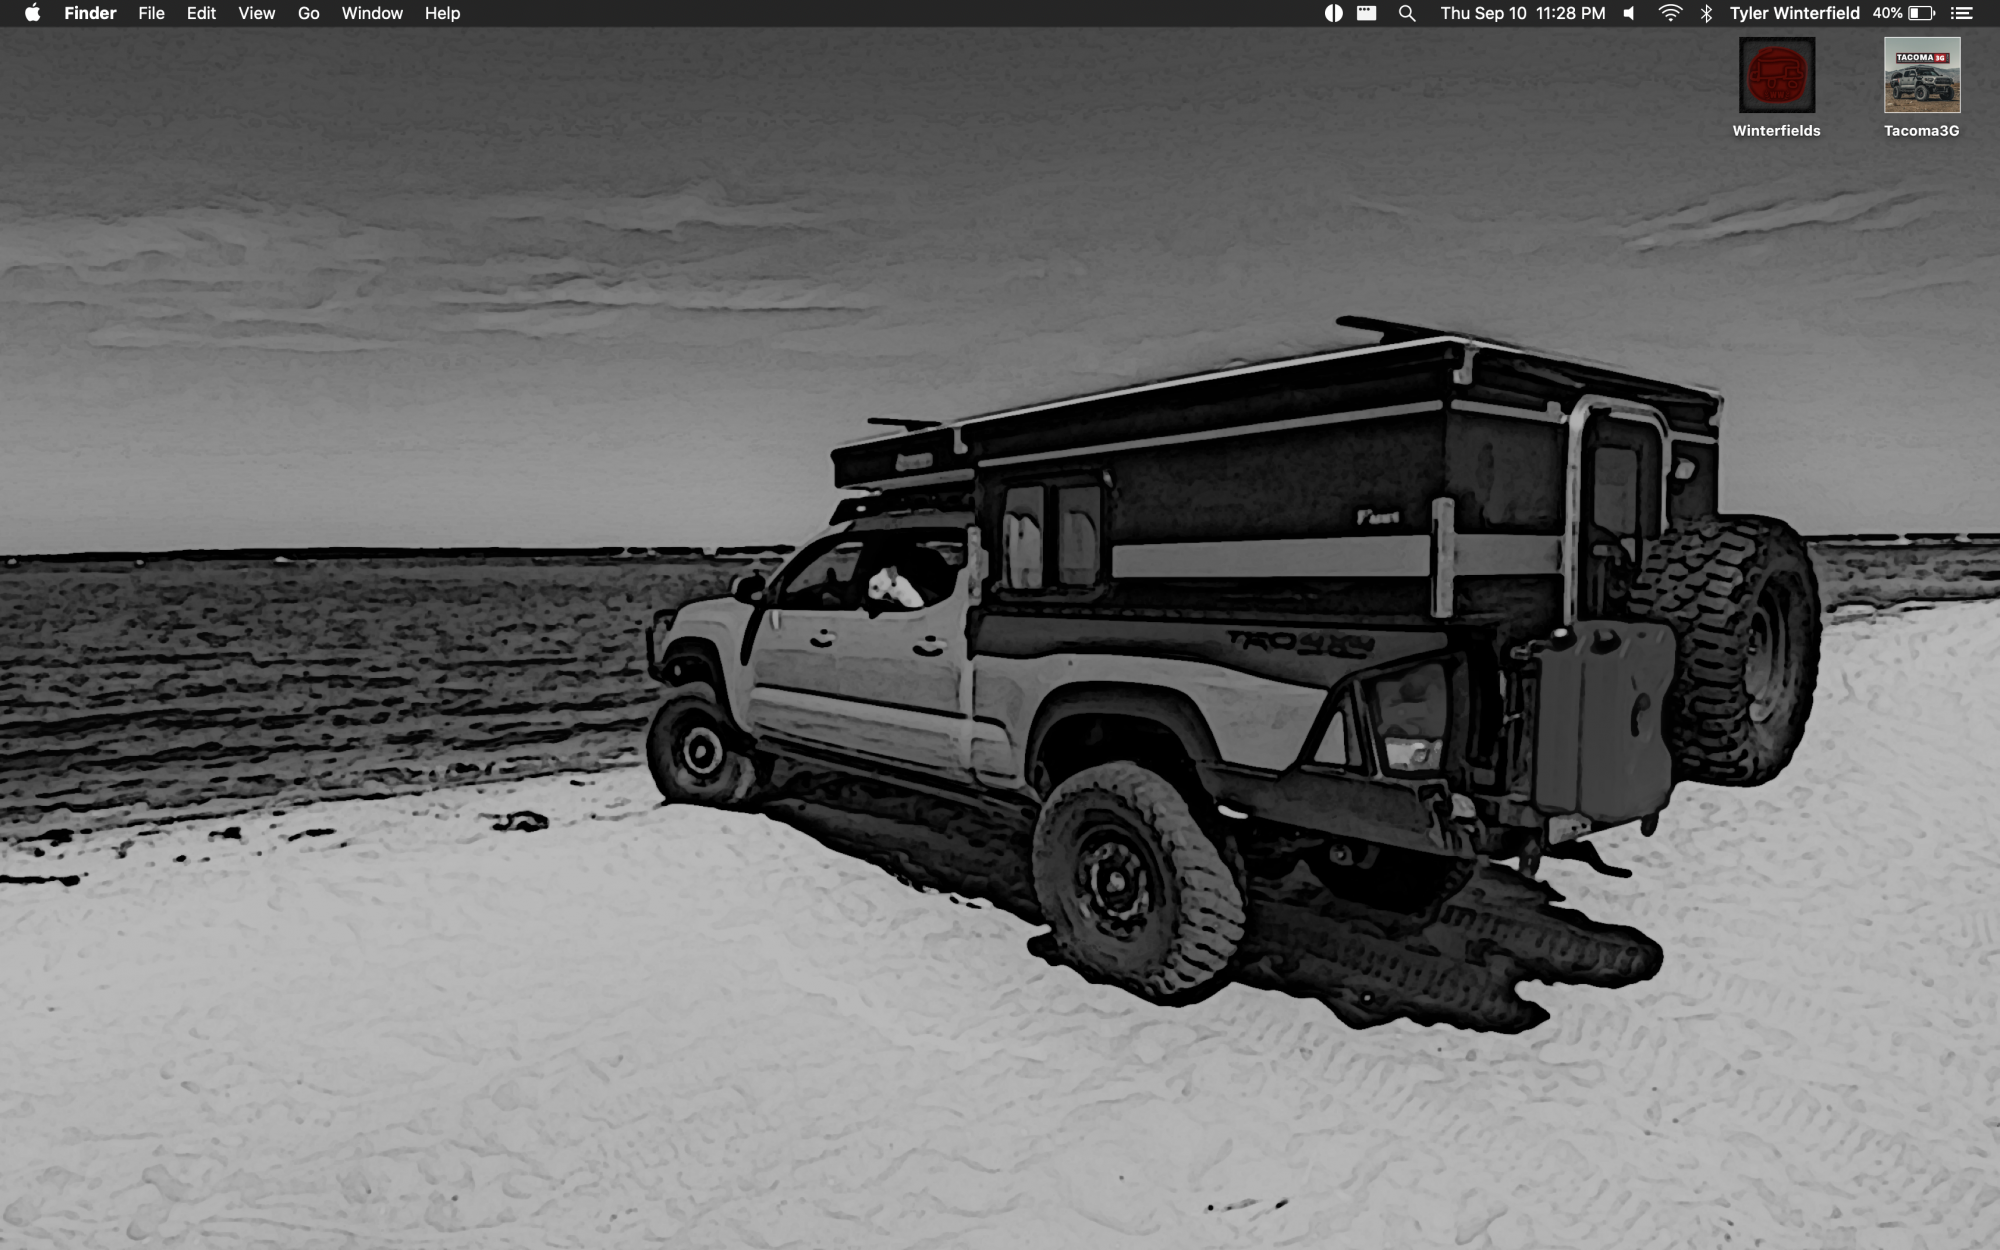The image size is (2000, 1250).
Task: Open the Help menu
Action: pyautogui.click(x=442, y=13)
